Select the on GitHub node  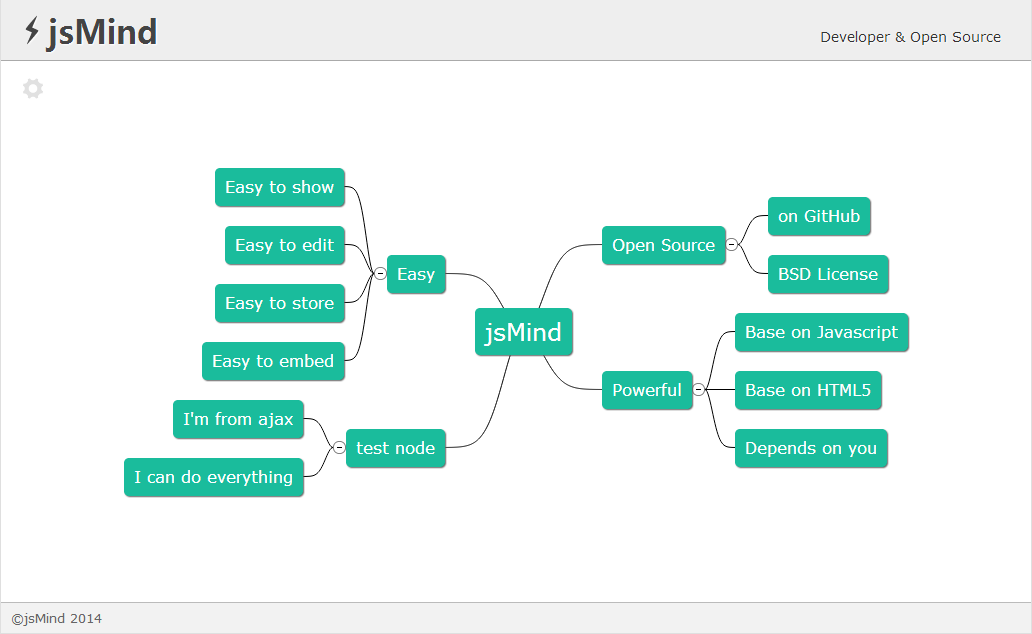(819, 216)
